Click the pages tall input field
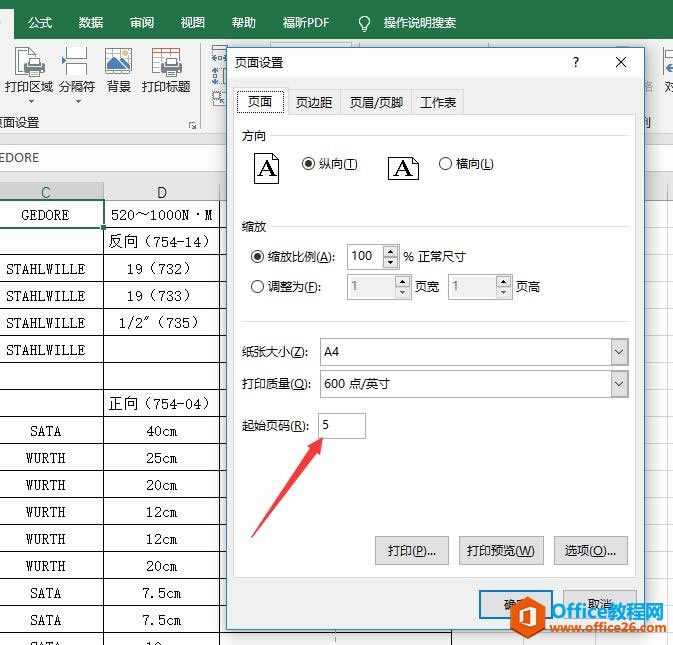 [x=472, y=287]
